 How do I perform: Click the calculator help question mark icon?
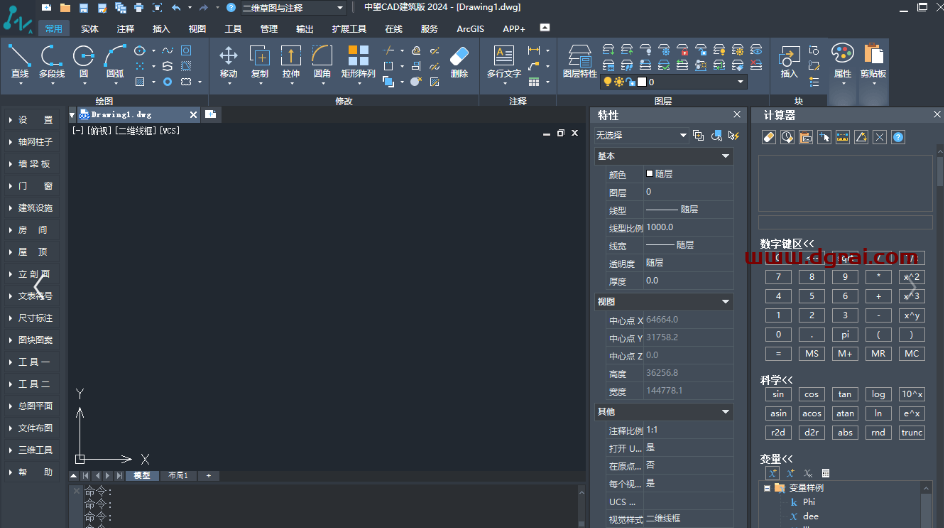(898, 137)
